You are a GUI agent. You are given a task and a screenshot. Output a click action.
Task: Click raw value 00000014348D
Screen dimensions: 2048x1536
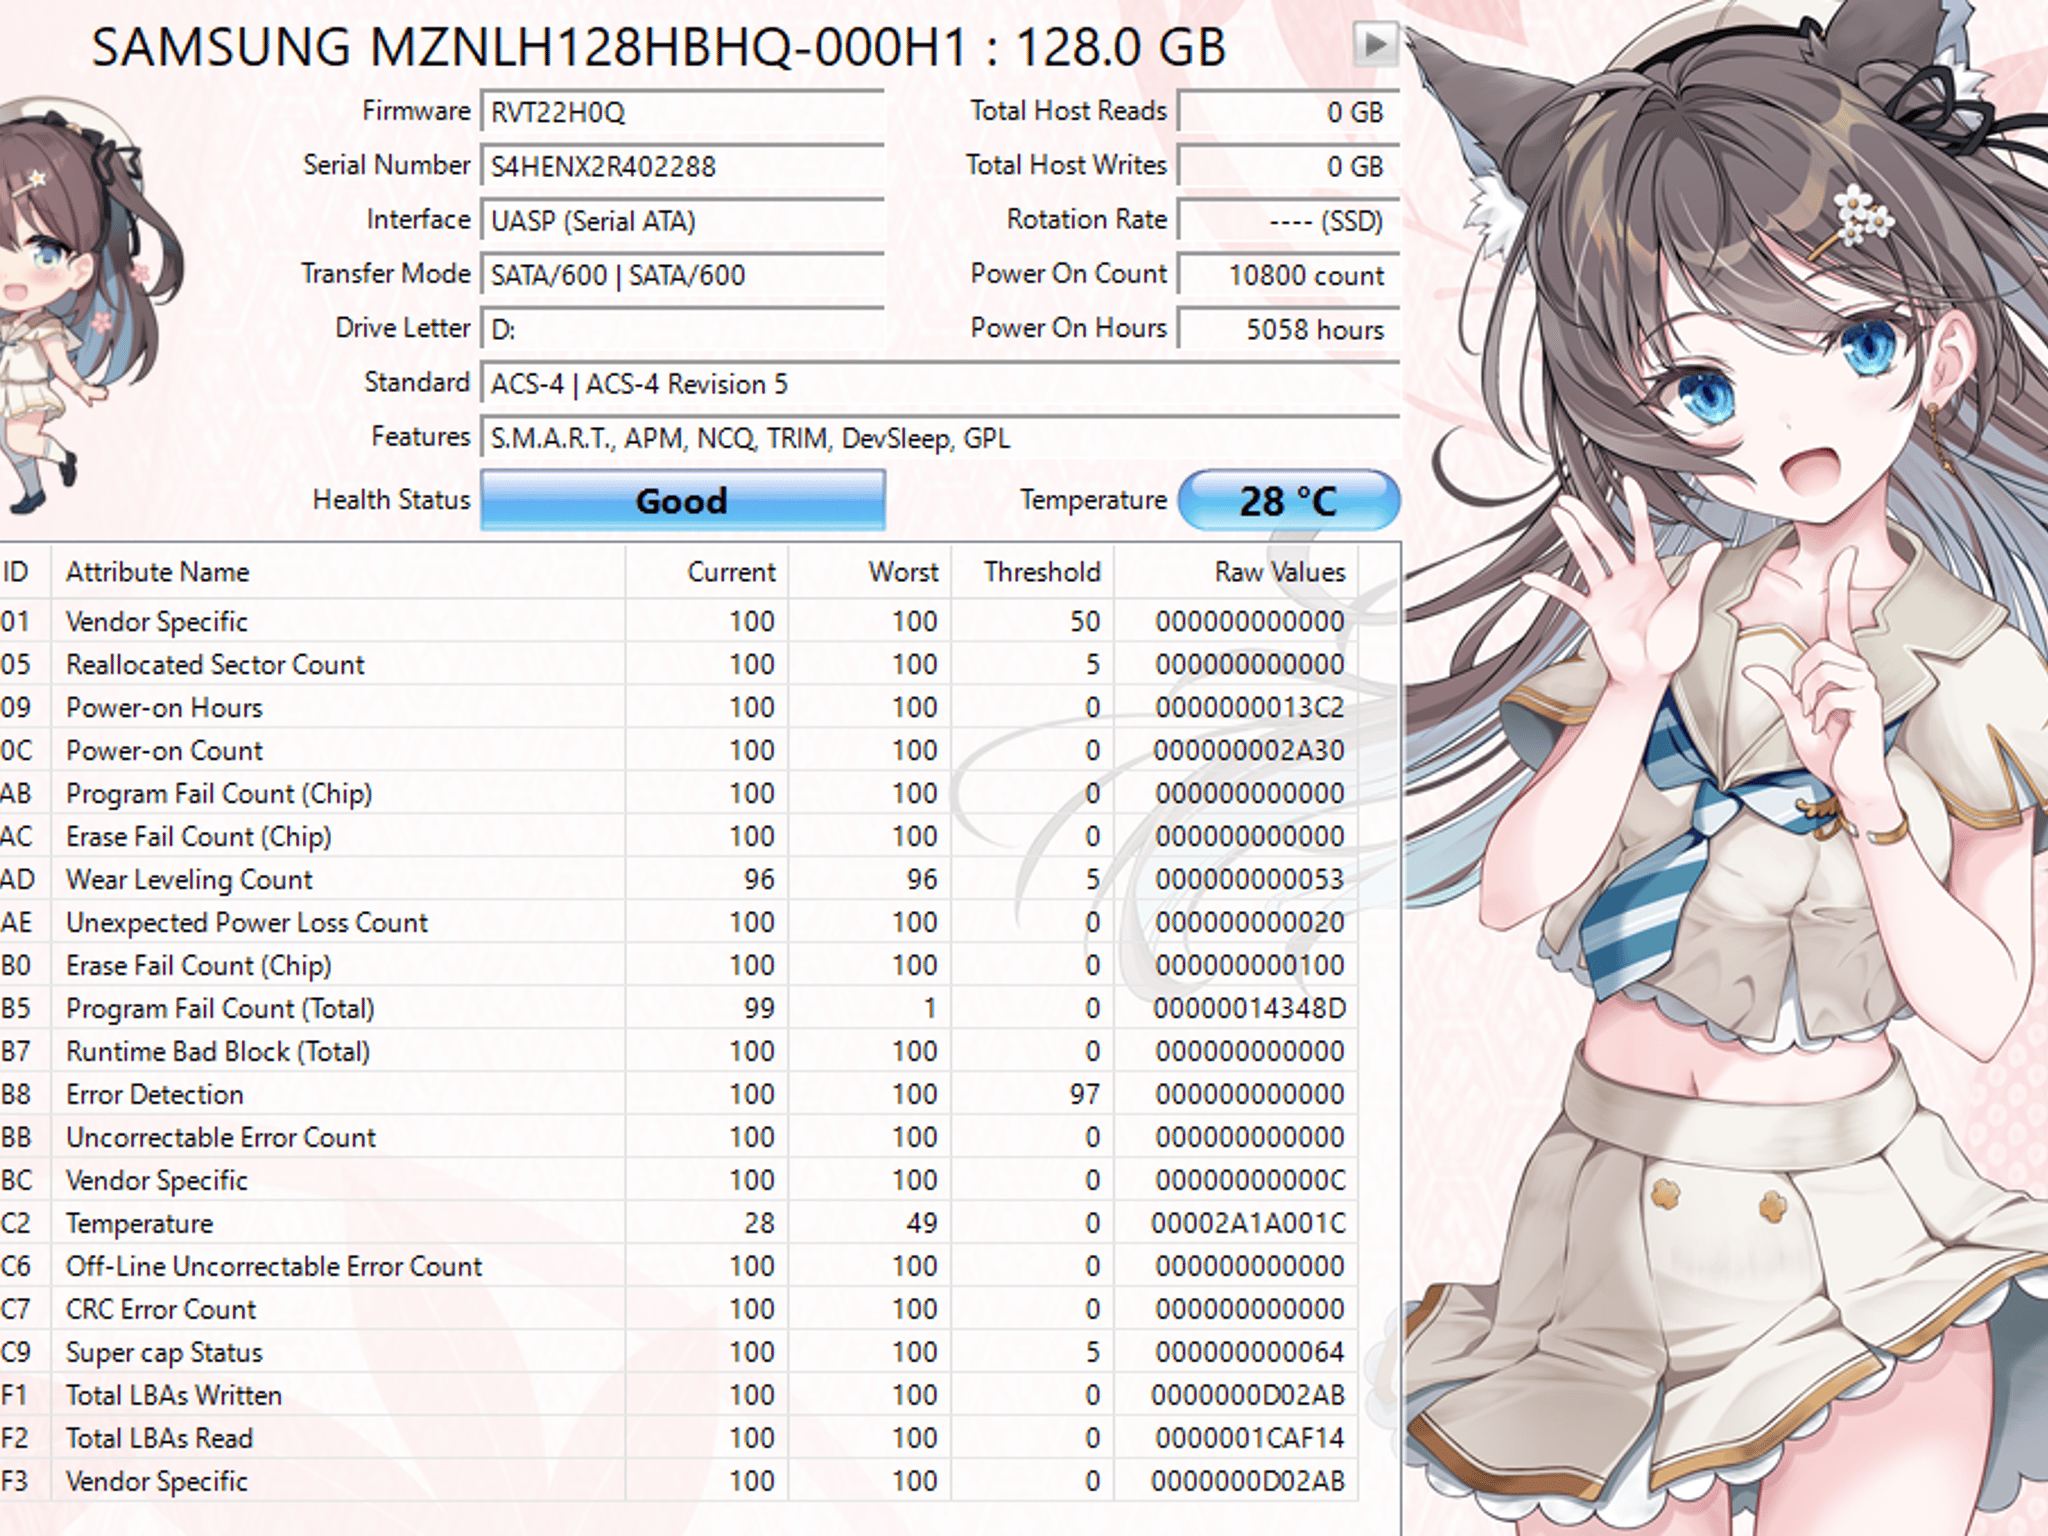point(1249,1009)
